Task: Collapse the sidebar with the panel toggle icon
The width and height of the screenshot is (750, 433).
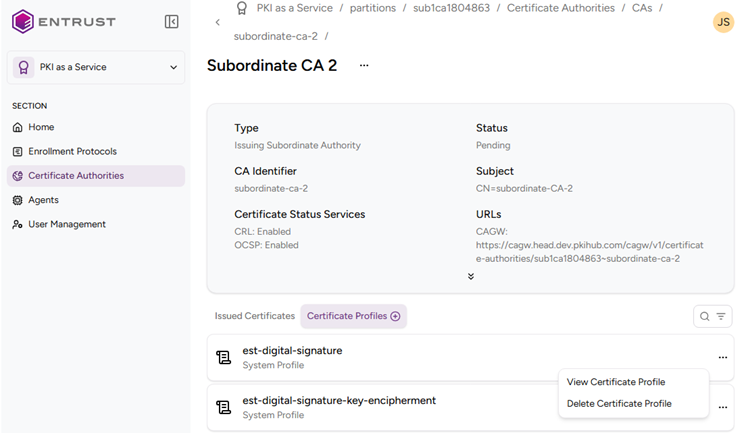Action: click(171, 21)
